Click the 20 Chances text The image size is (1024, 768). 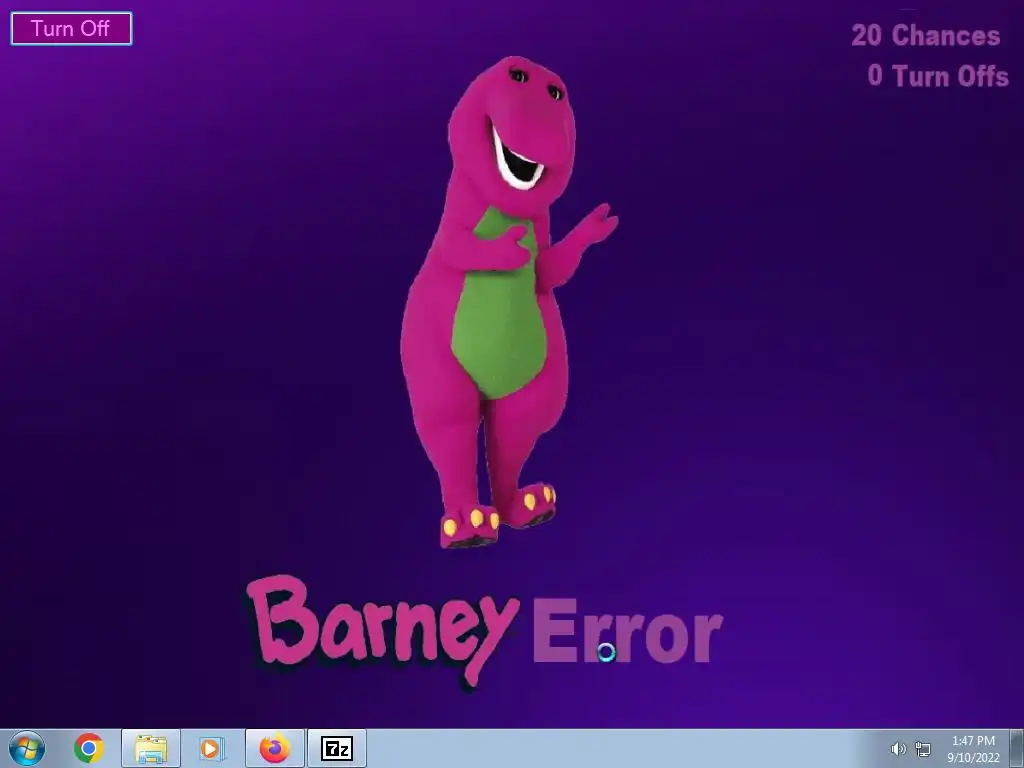925,35
